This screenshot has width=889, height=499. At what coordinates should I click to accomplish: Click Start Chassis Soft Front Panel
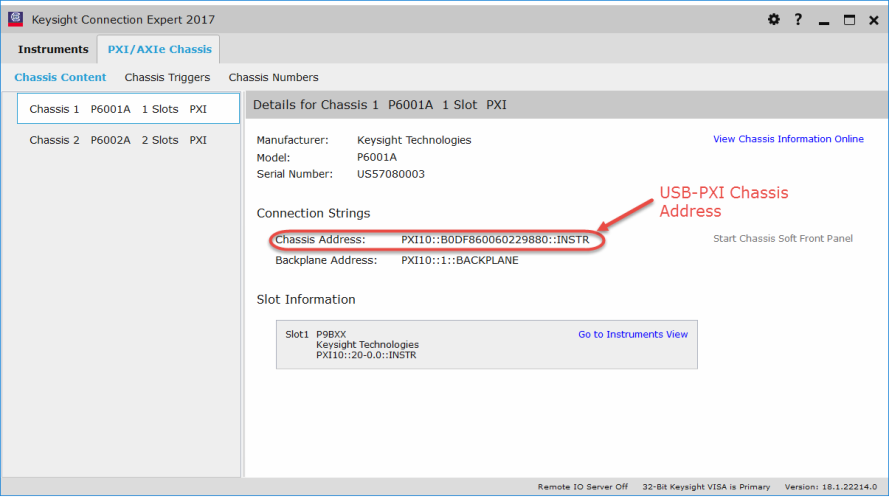coord(782,239)
